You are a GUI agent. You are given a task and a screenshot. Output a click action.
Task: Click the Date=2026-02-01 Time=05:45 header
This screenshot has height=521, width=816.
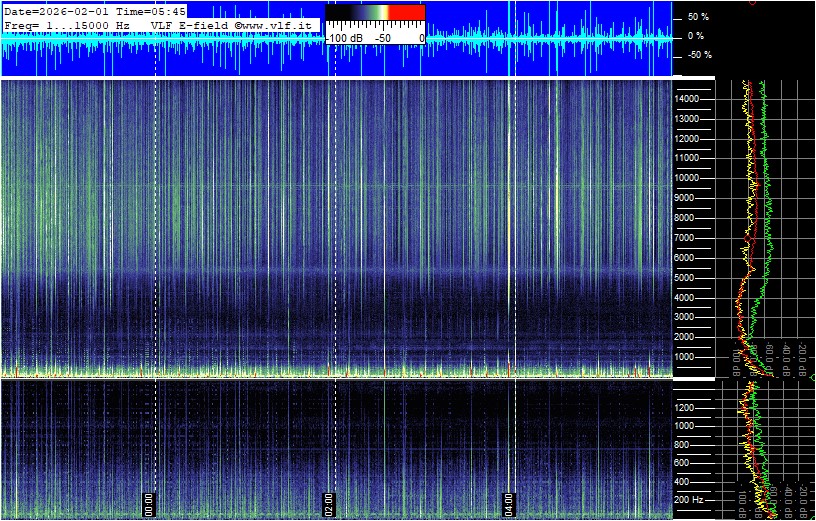click(x=95, y=11)
